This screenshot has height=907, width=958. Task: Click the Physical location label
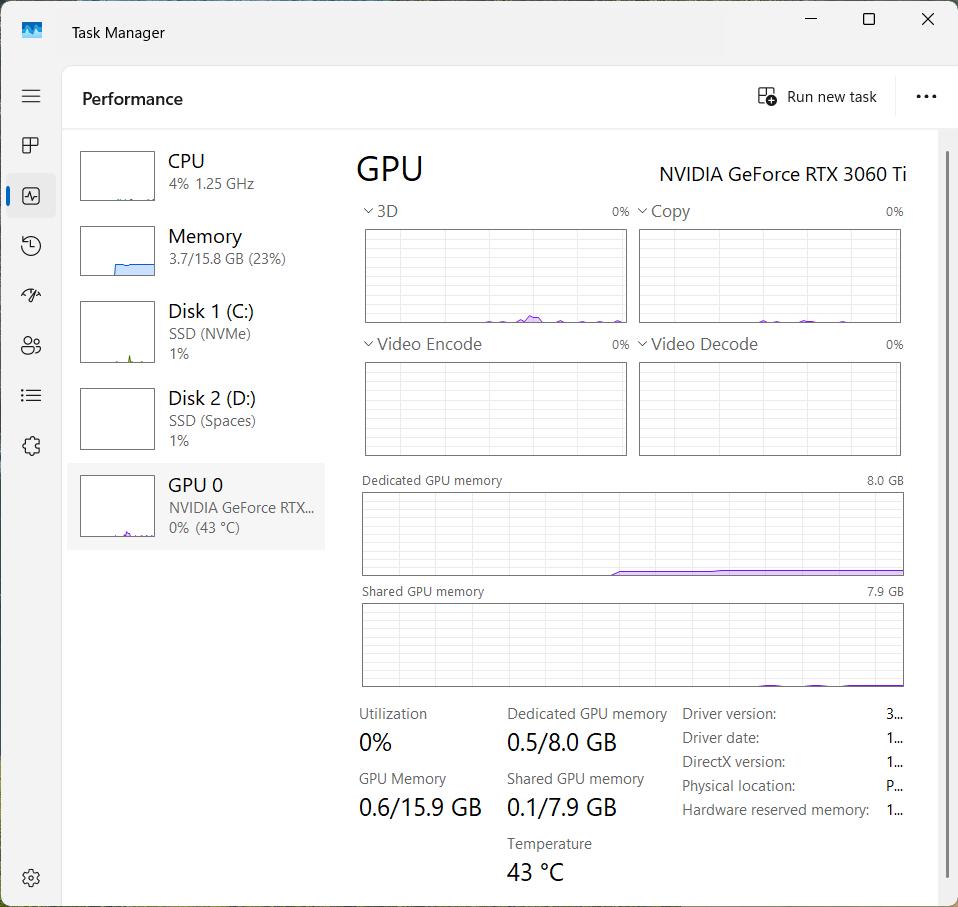click(x=738, y=786)
